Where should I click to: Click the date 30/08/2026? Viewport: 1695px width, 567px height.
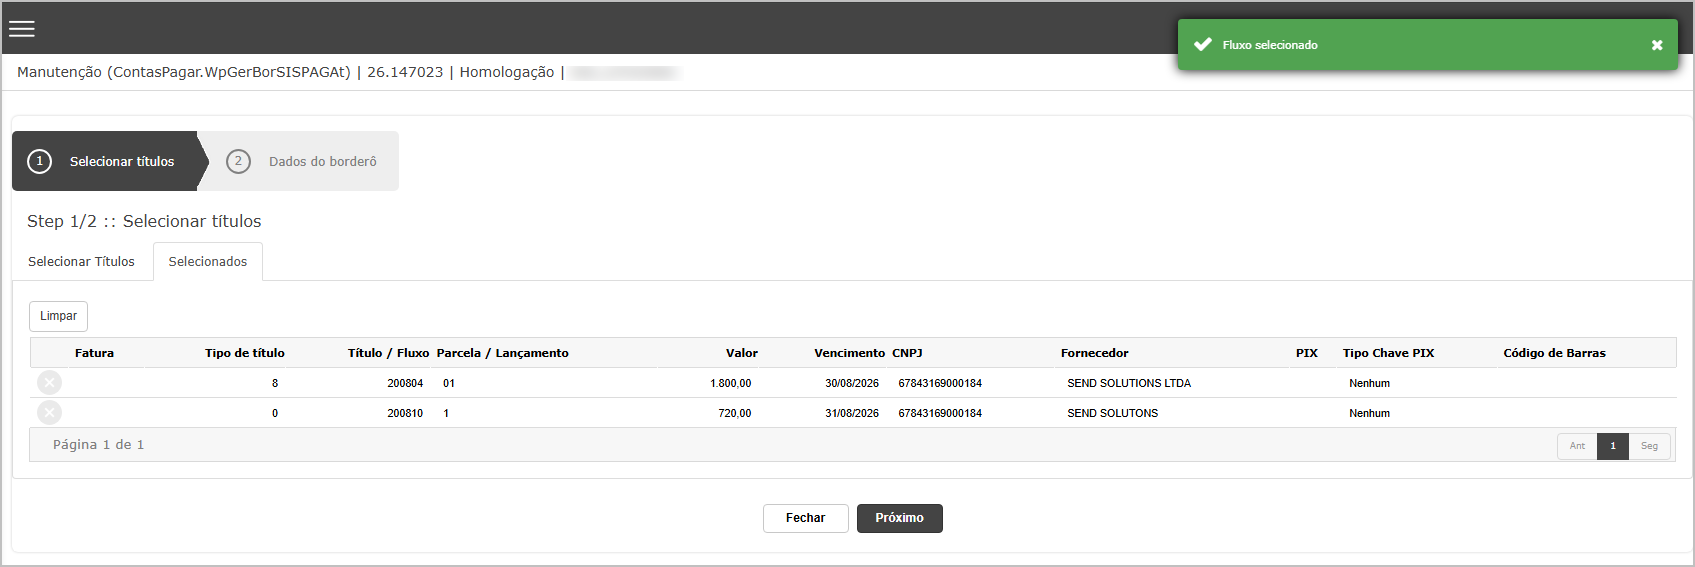(x=852, y=383)
